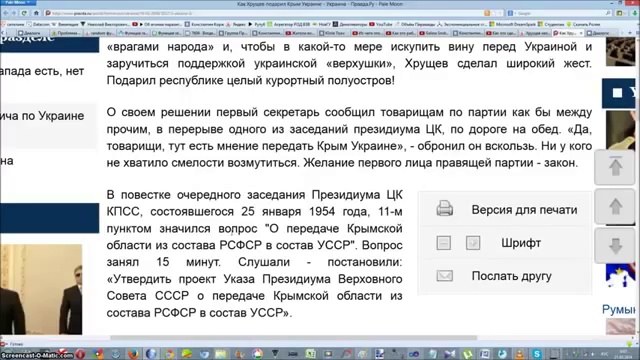The image size is (640, 360).
Task: Switch to the Проблема tab
Action: pos(67,33)
